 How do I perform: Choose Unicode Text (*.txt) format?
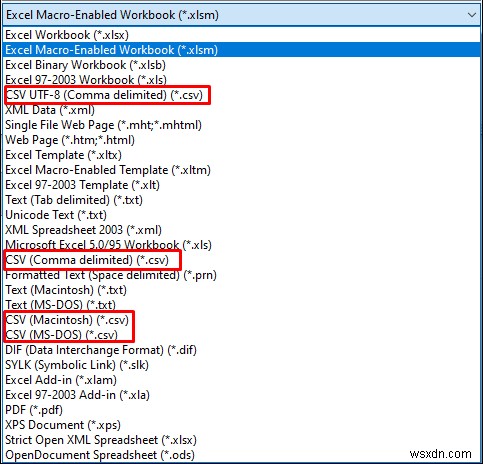241,215
